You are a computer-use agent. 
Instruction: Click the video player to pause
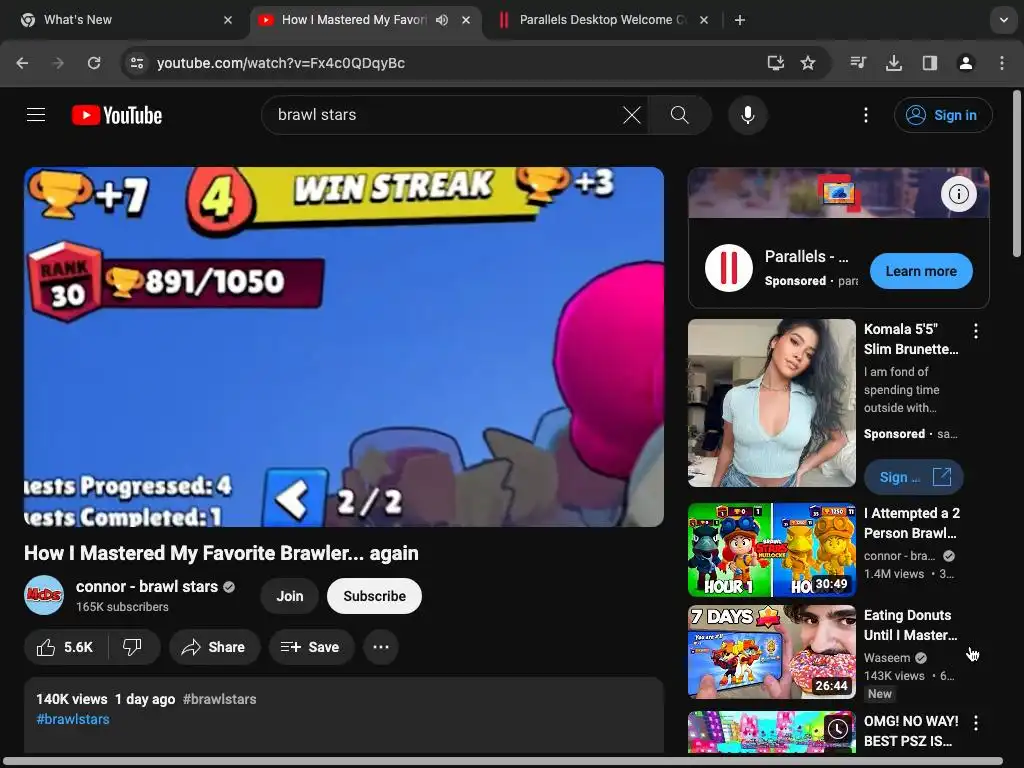pyautogui.click(x=344, y=347)
